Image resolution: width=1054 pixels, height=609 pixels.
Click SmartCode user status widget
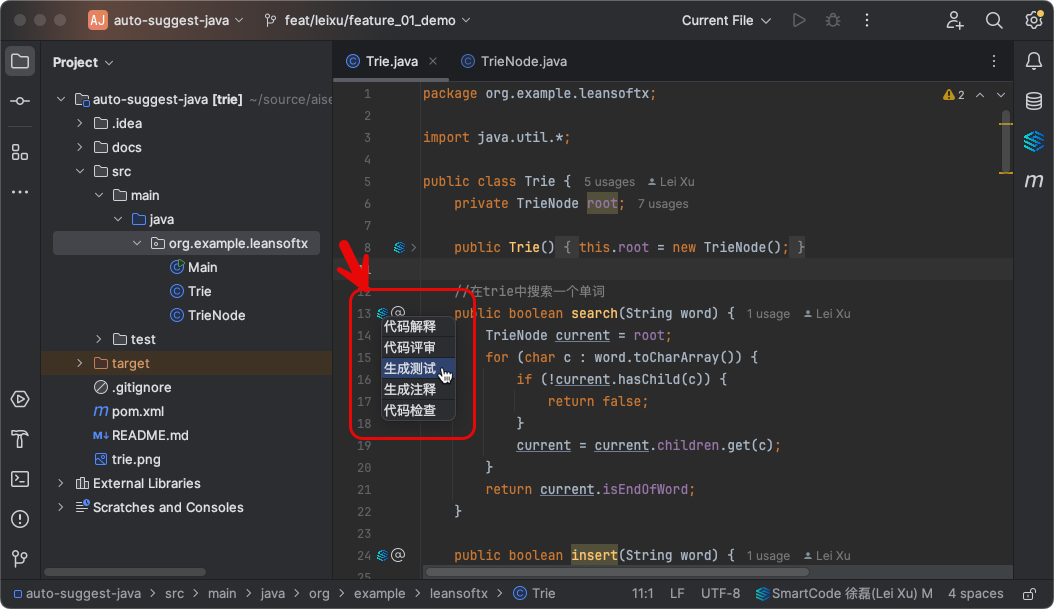click(x=844, y=594)
